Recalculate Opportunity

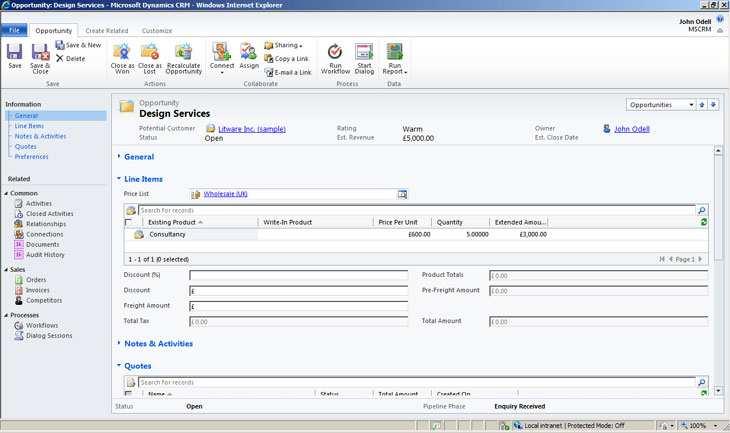coord(183,58)
